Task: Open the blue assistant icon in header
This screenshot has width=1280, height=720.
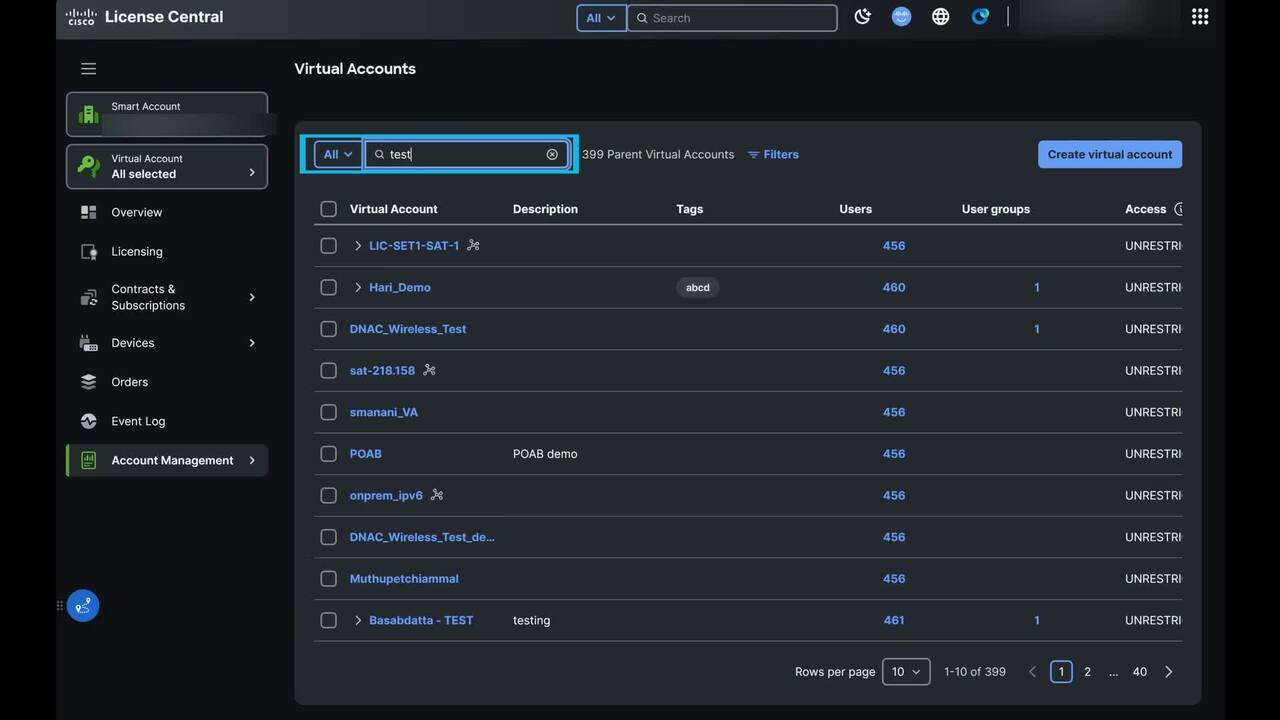Action: (980, 17)
